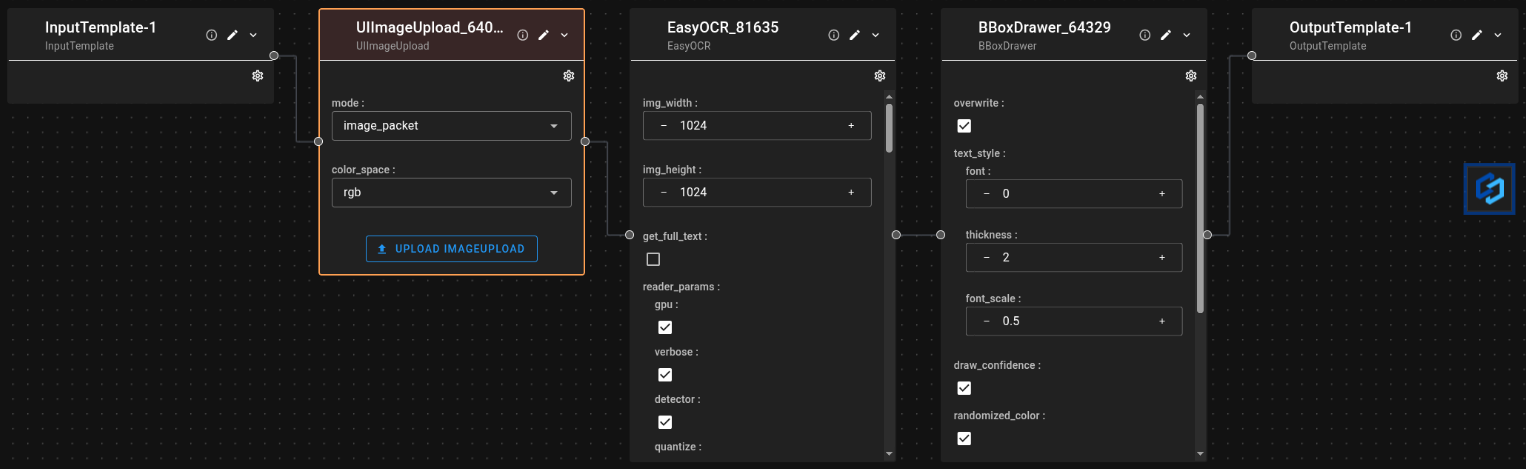Viewport: 1526px width, 469px height.
Task: Click the img_height input field
Action: click(757, 193)
